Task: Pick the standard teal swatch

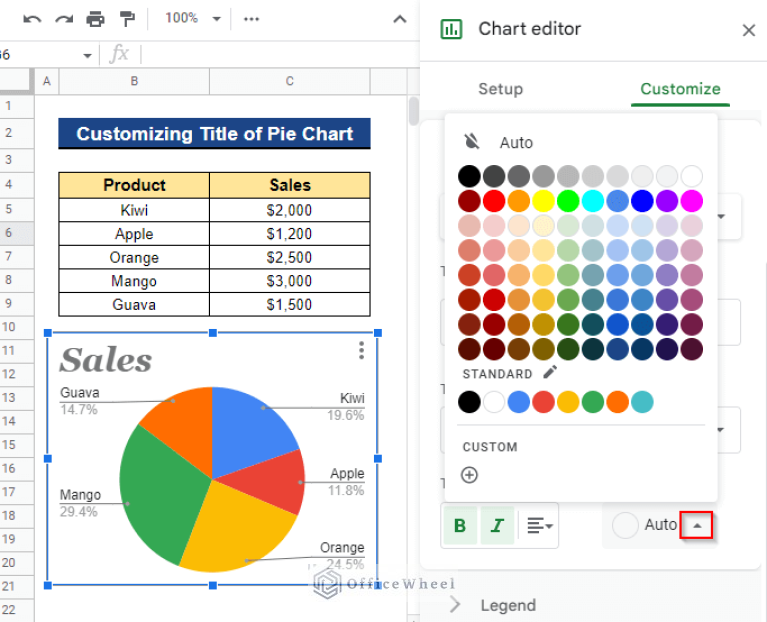Action: click(642, 402)
